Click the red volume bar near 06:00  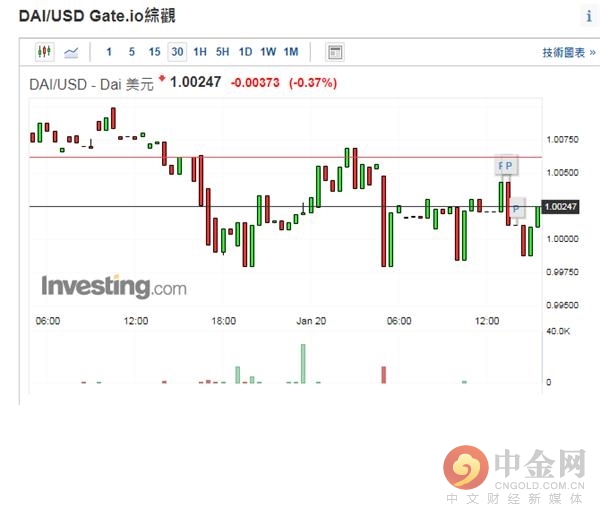pos(384,375)
